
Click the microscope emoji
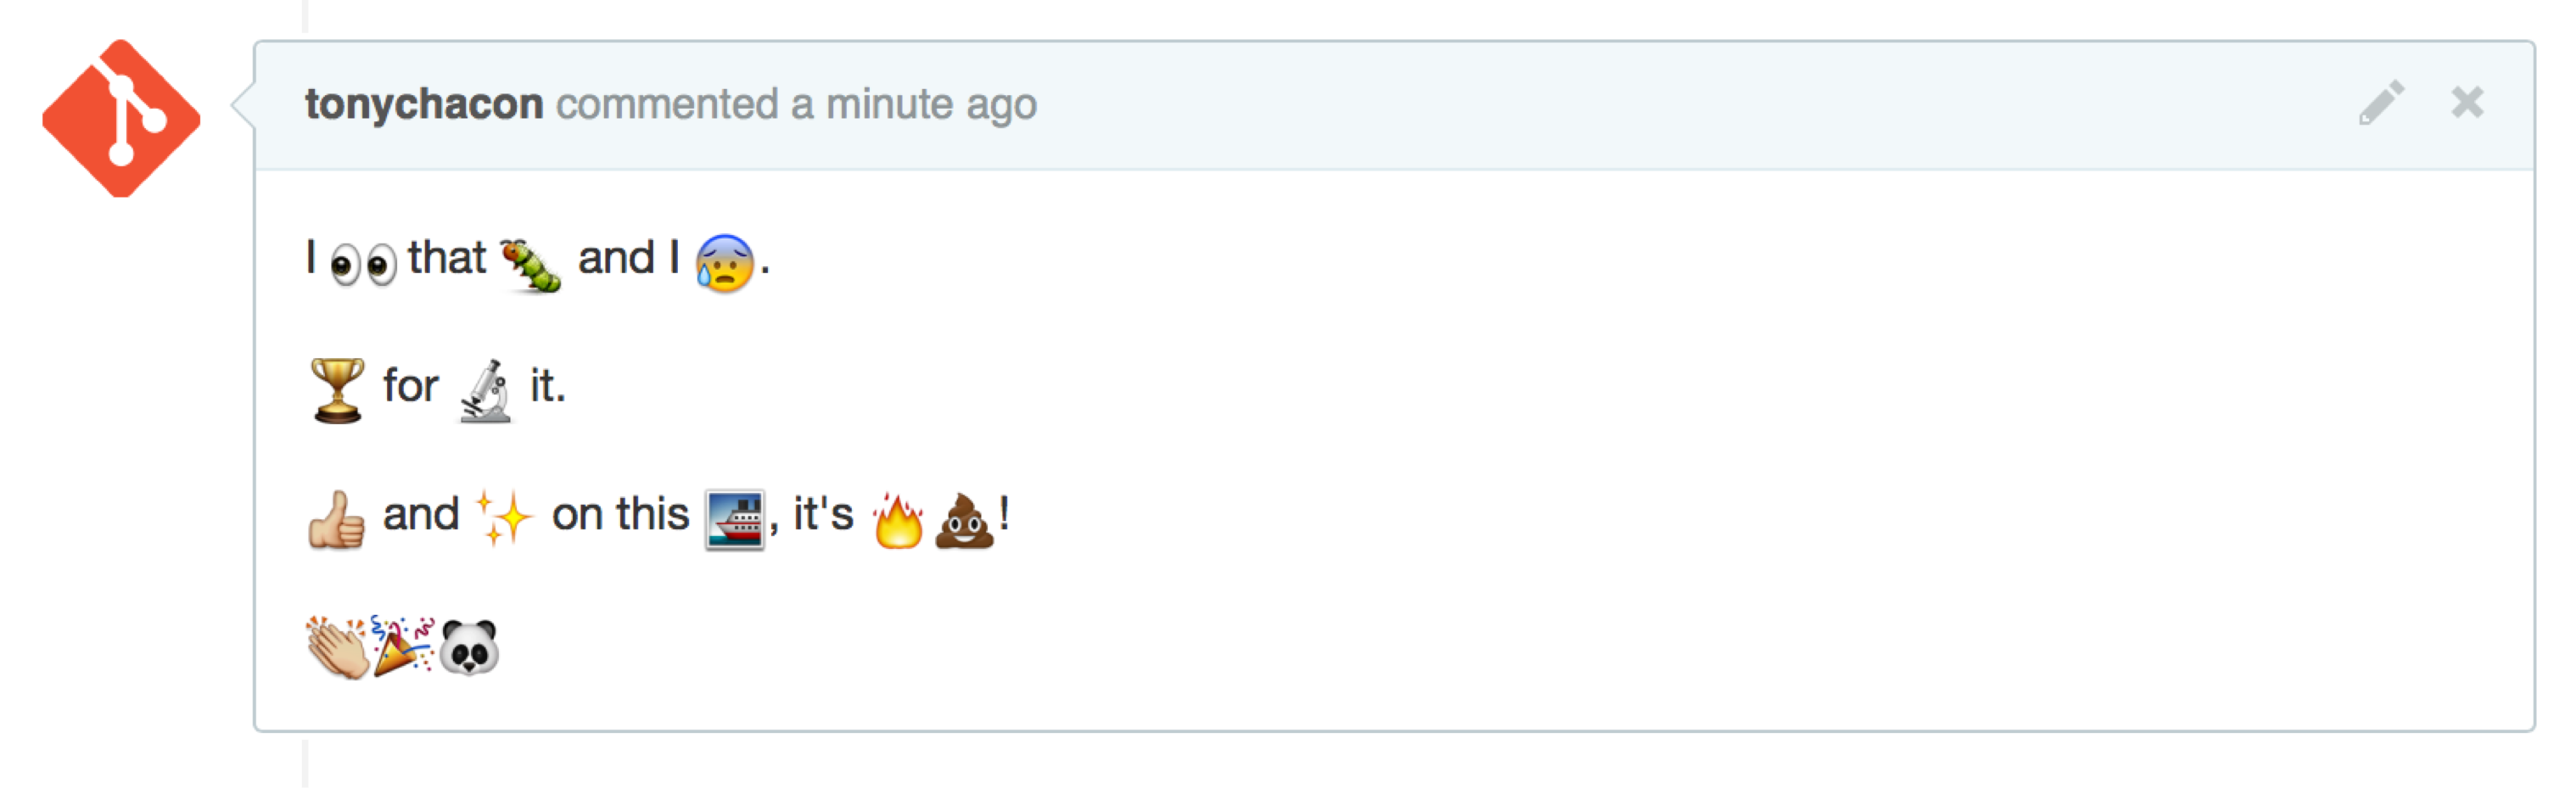tap(486, 391)
